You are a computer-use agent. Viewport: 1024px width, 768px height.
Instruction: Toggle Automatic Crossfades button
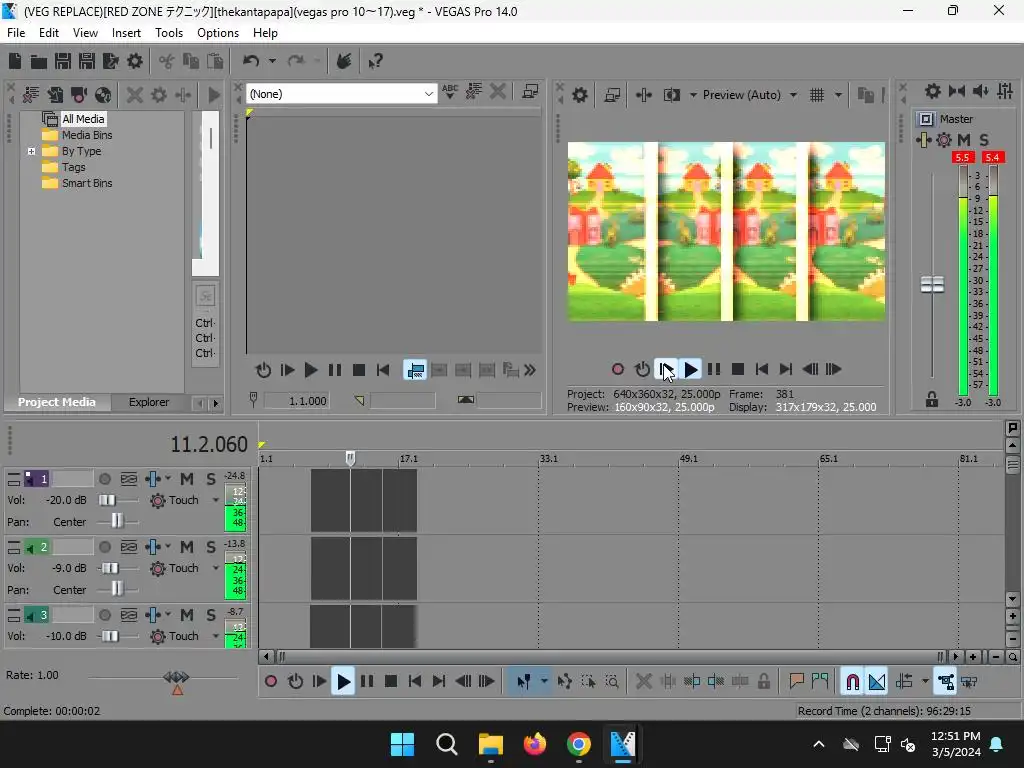tap(877, 682)
